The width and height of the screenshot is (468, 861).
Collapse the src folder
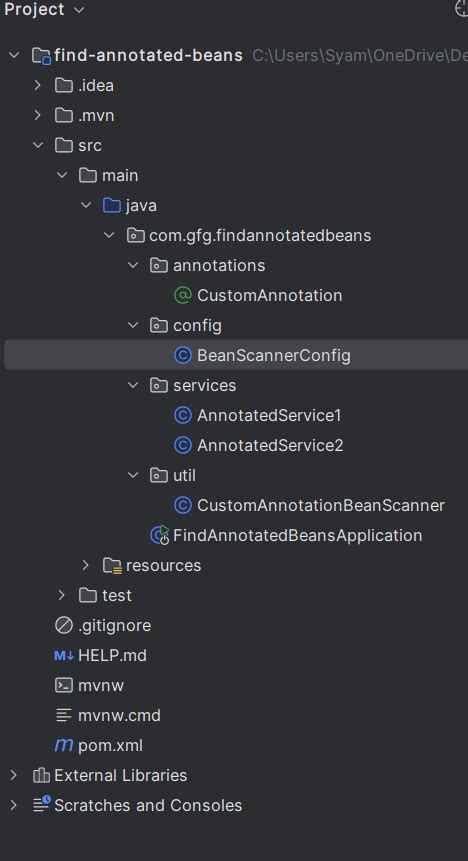37,146
